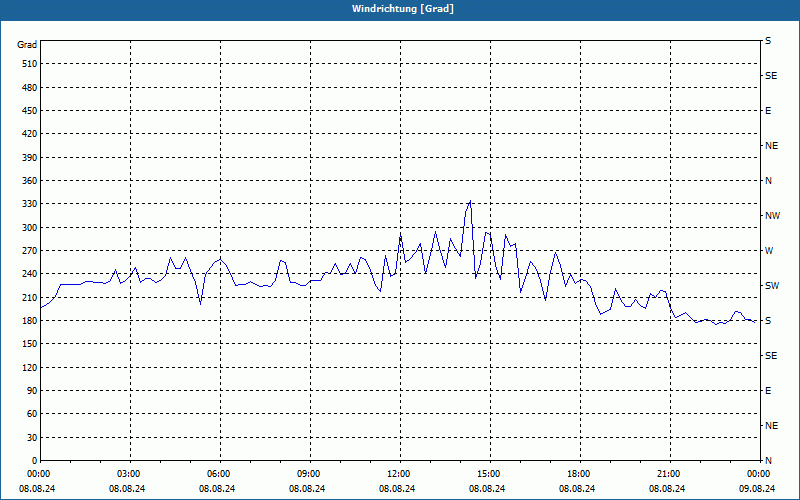Click the 30 degree axis label

point(32,438)
